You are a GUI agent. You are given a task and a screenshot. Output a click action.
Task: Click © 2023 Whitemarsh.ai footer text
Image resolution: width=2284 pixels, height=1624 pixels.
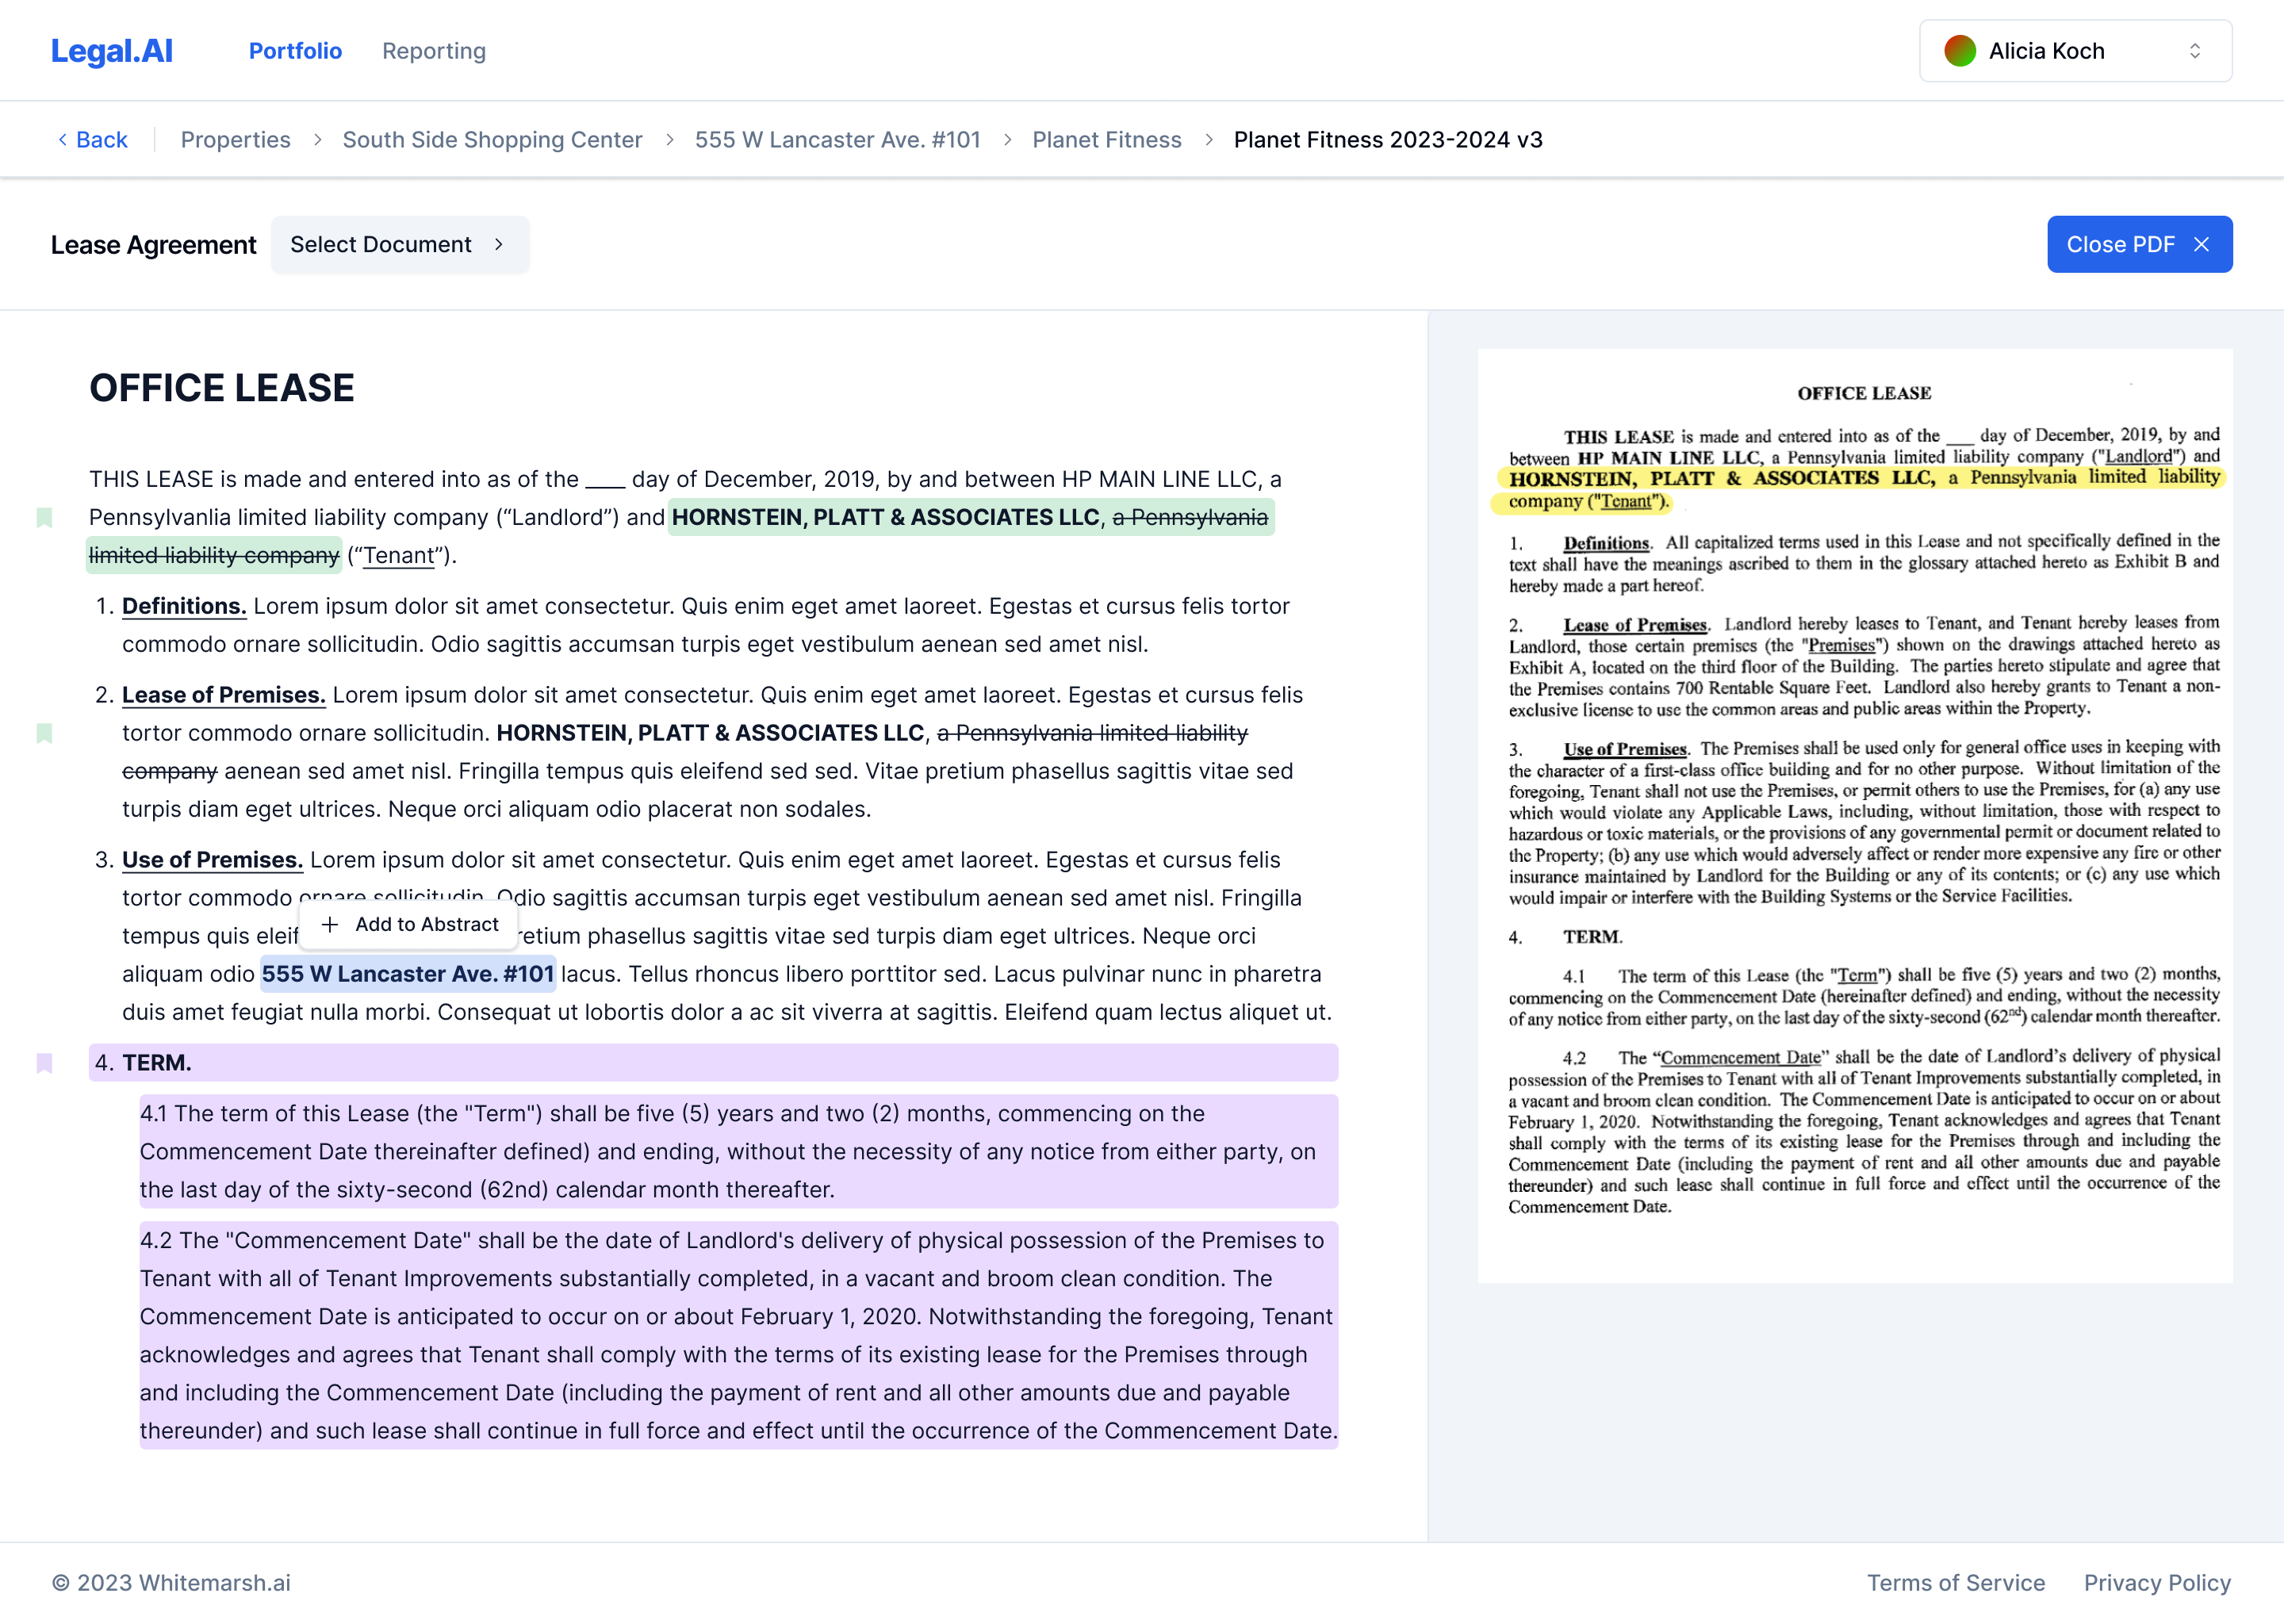(x=171, y=1583)
